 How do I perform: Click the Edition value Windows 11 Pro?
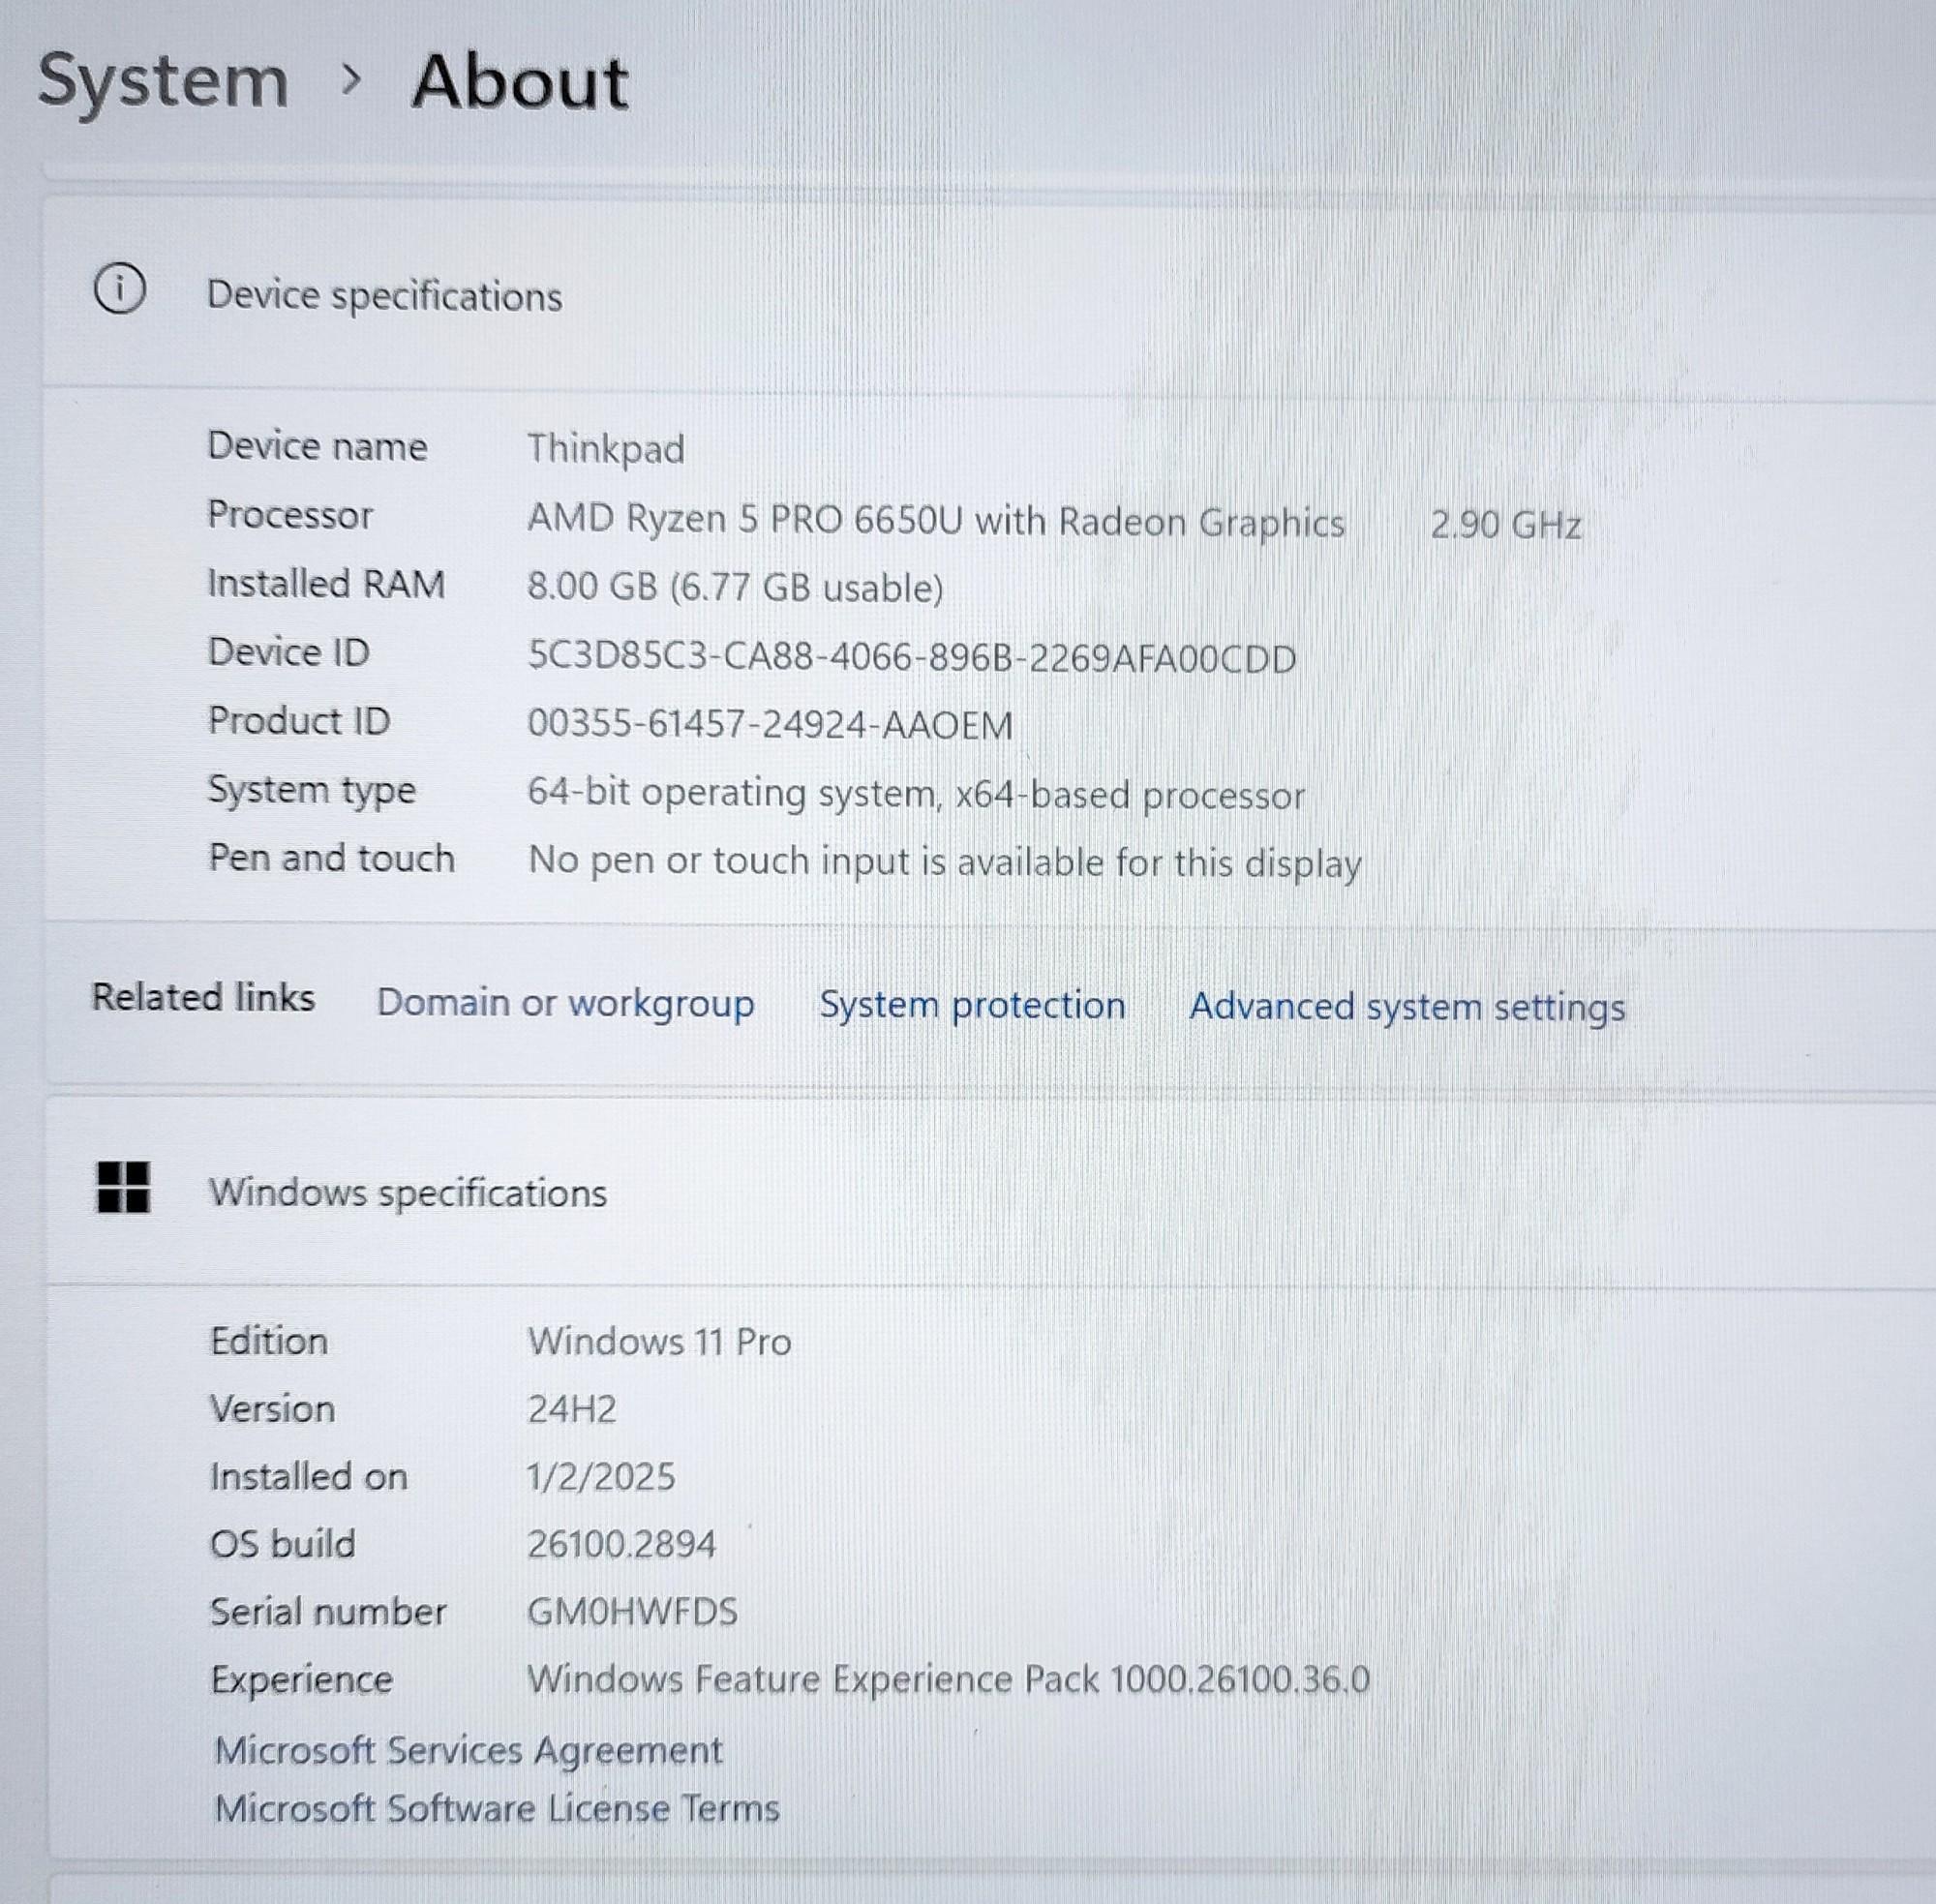[x=660, y=1342]
